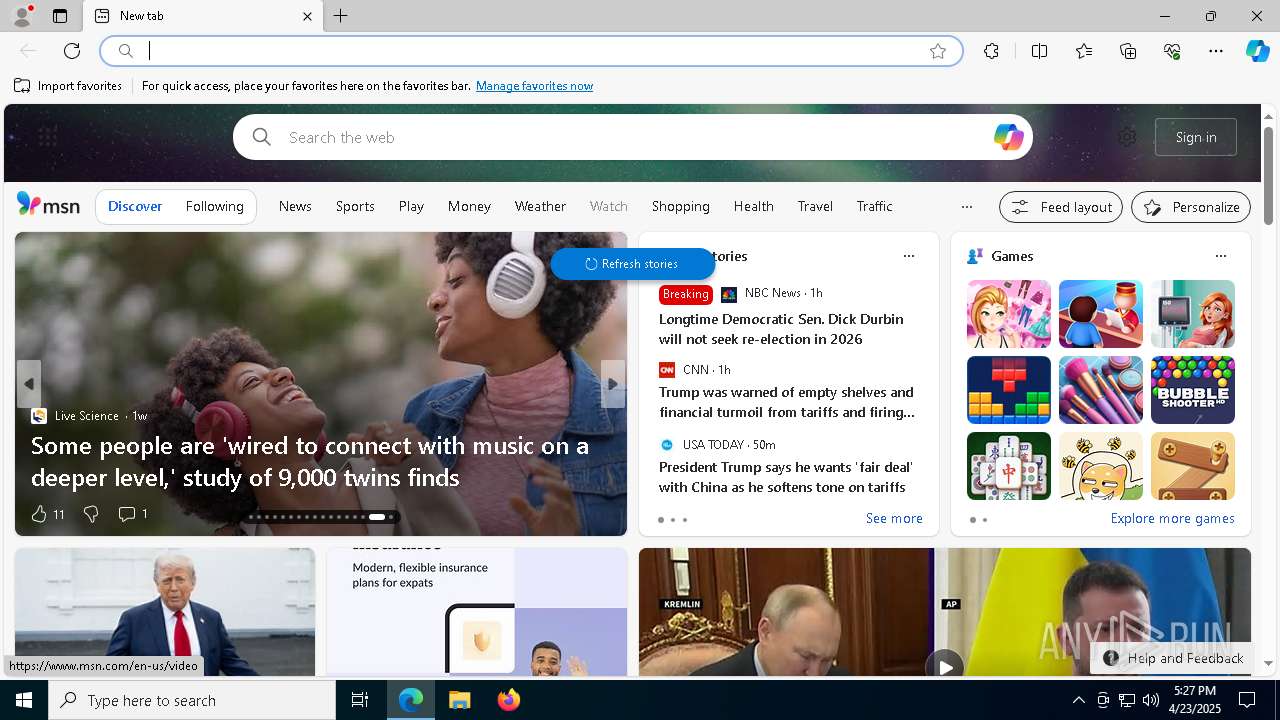This screenshot has width=1280, height=720.
Task: Open the Feed layout options
Action: 1061,207
